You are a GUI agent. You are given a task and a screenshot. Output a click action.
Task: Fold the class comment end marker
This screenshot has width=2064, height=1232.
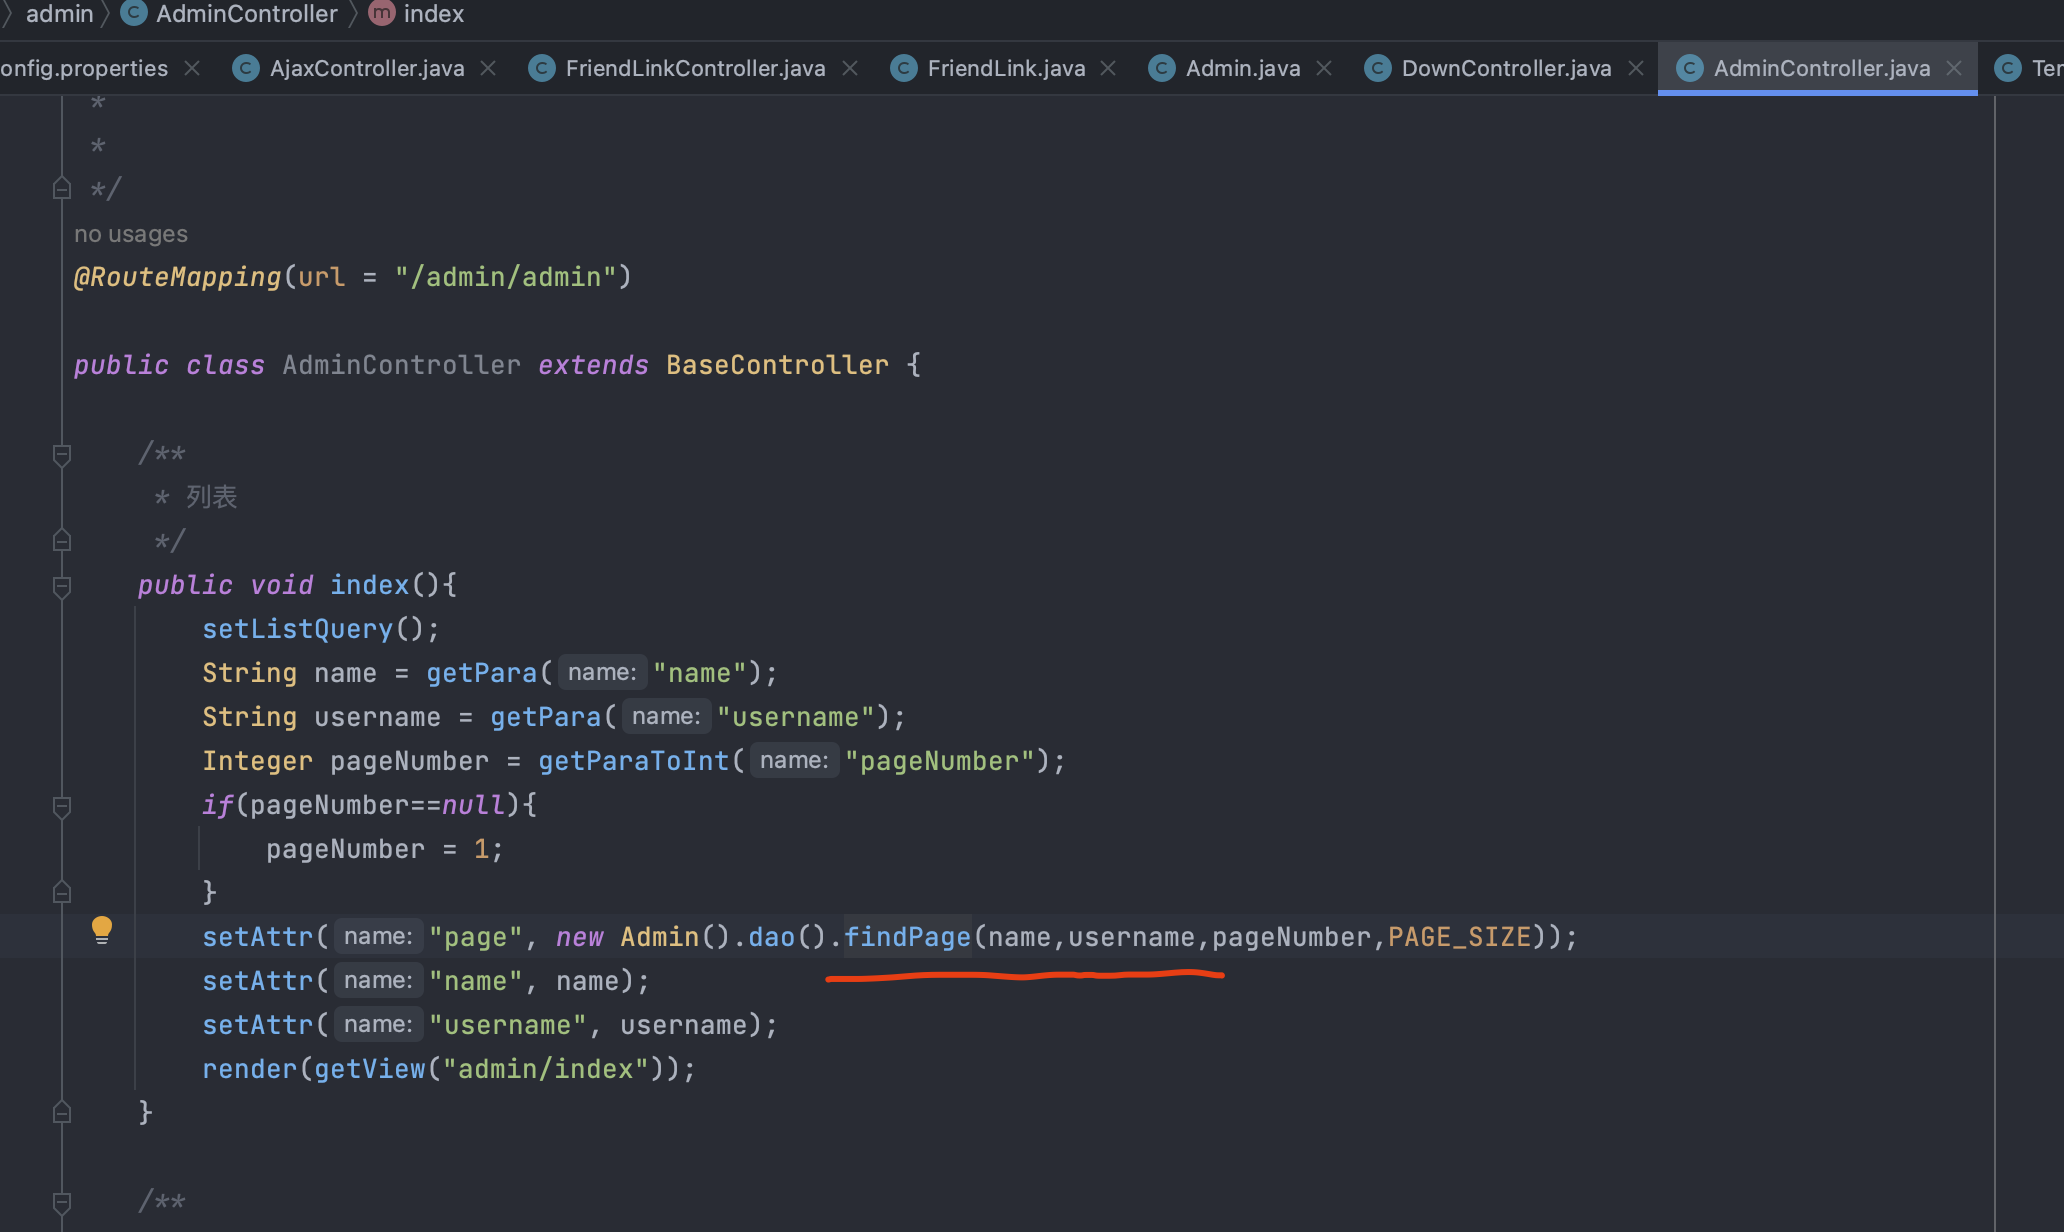coord(62,188)
